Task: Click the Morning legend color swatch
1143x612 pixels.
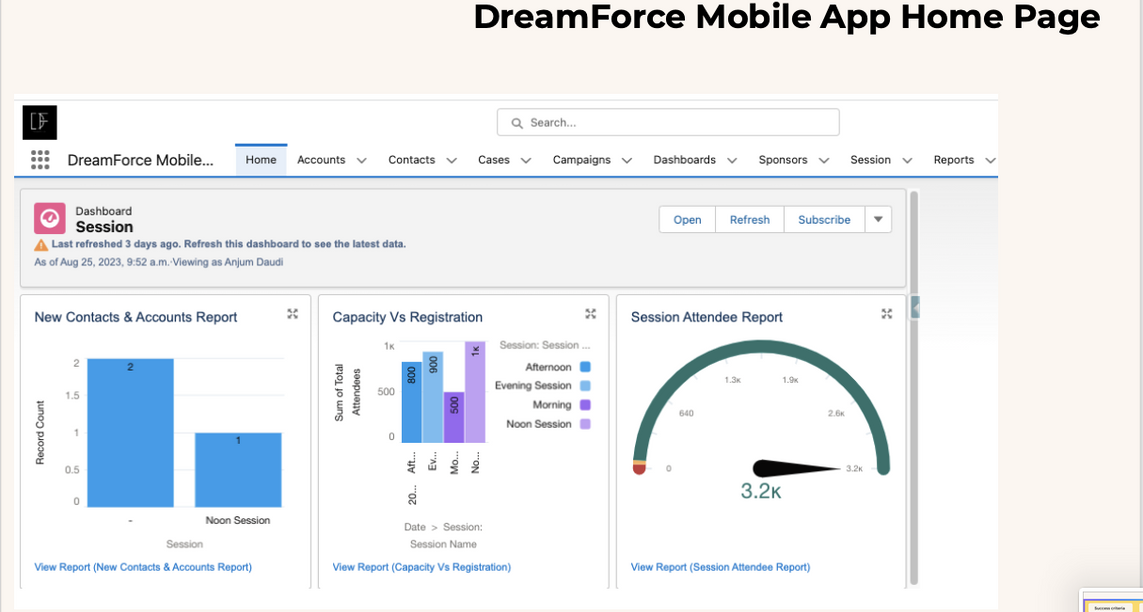Action: click(x=585, y=405)
